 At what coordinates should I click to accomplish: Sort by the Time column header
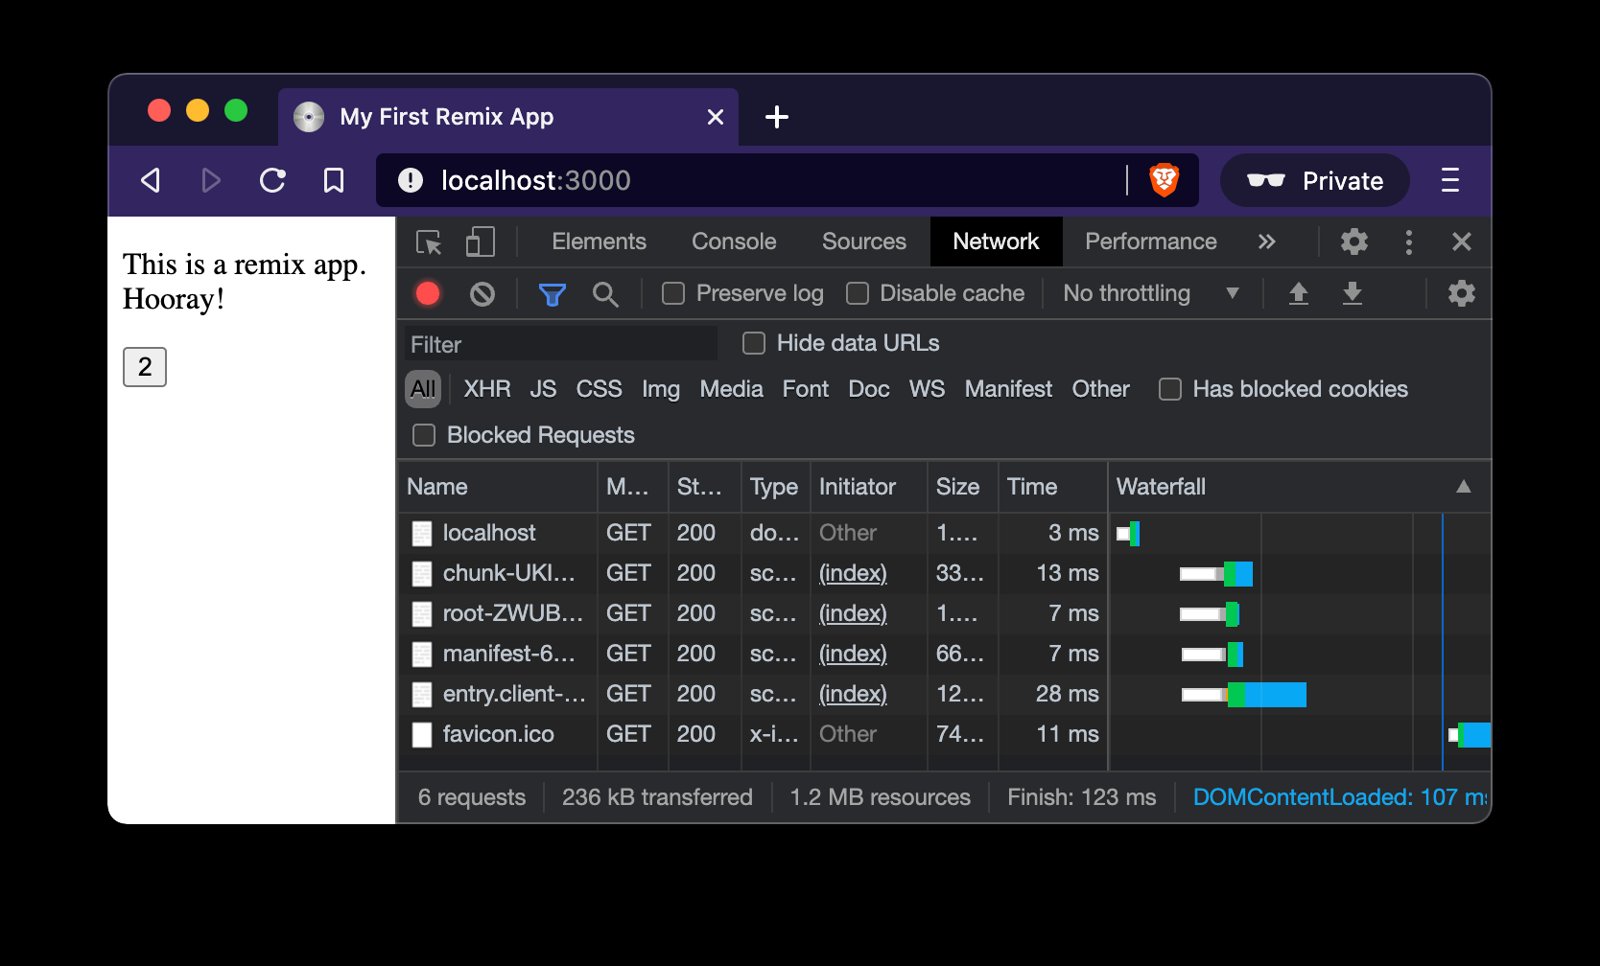point(1053,487)
